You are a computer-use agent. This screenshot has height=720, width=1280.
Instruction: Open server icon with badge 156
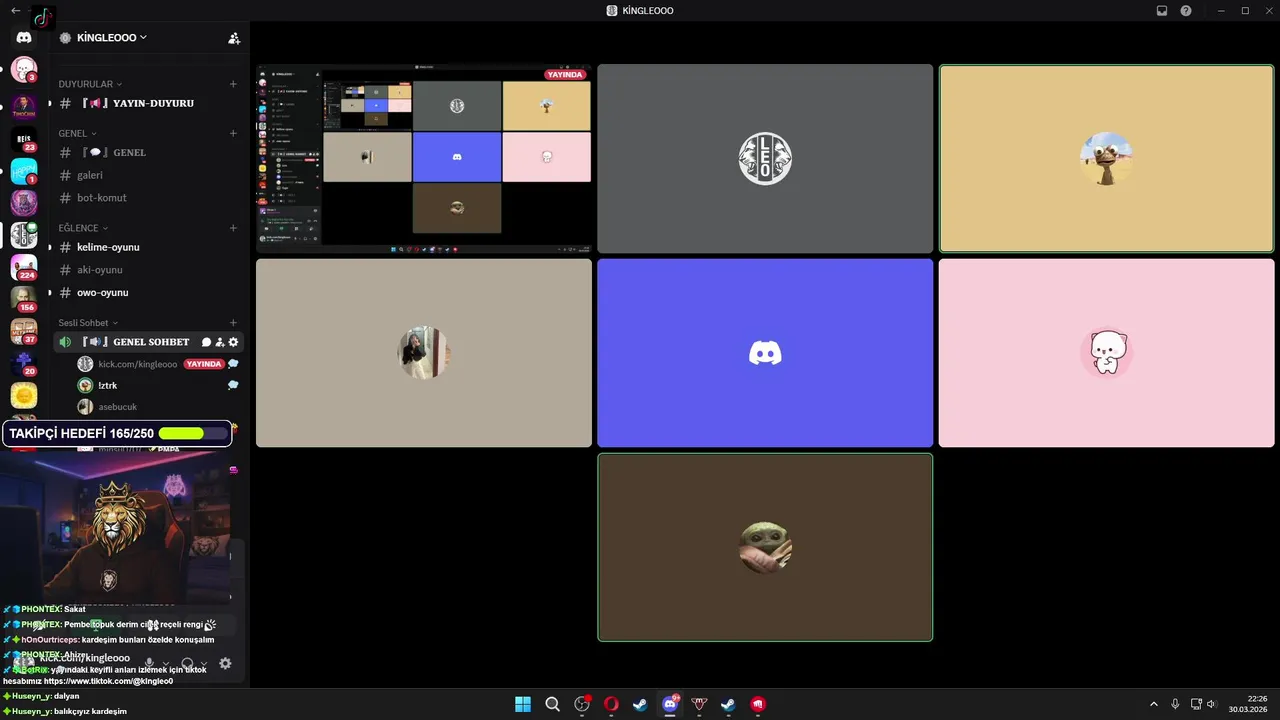24,299
